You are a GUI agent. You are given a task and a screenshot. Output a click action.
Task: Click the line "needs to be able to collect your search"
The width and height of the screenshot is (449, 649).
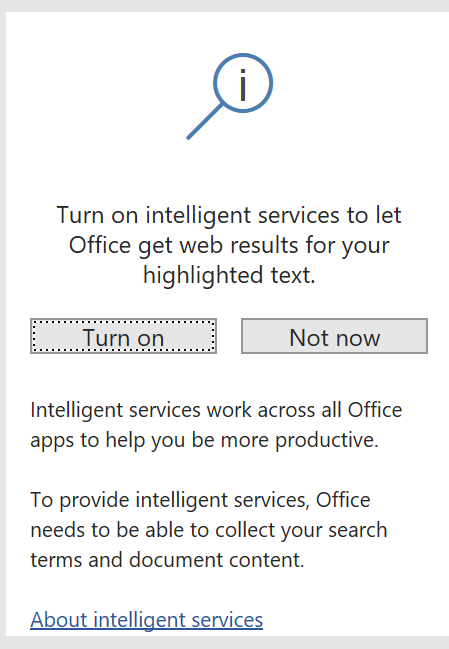click(x=209, y=530)
